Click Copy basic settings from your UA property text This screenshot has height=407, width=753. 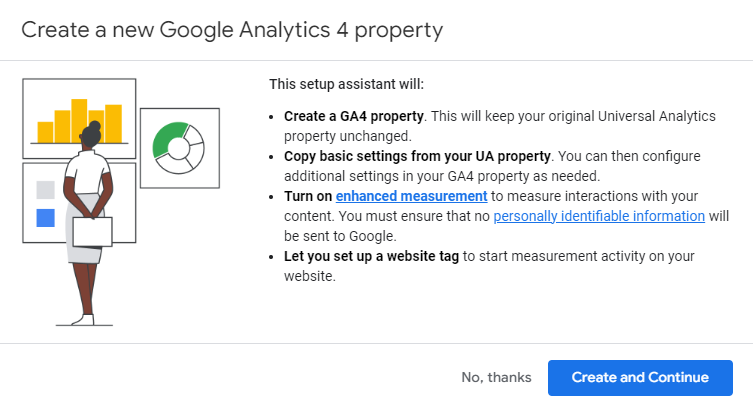click(x=417, y=156)
